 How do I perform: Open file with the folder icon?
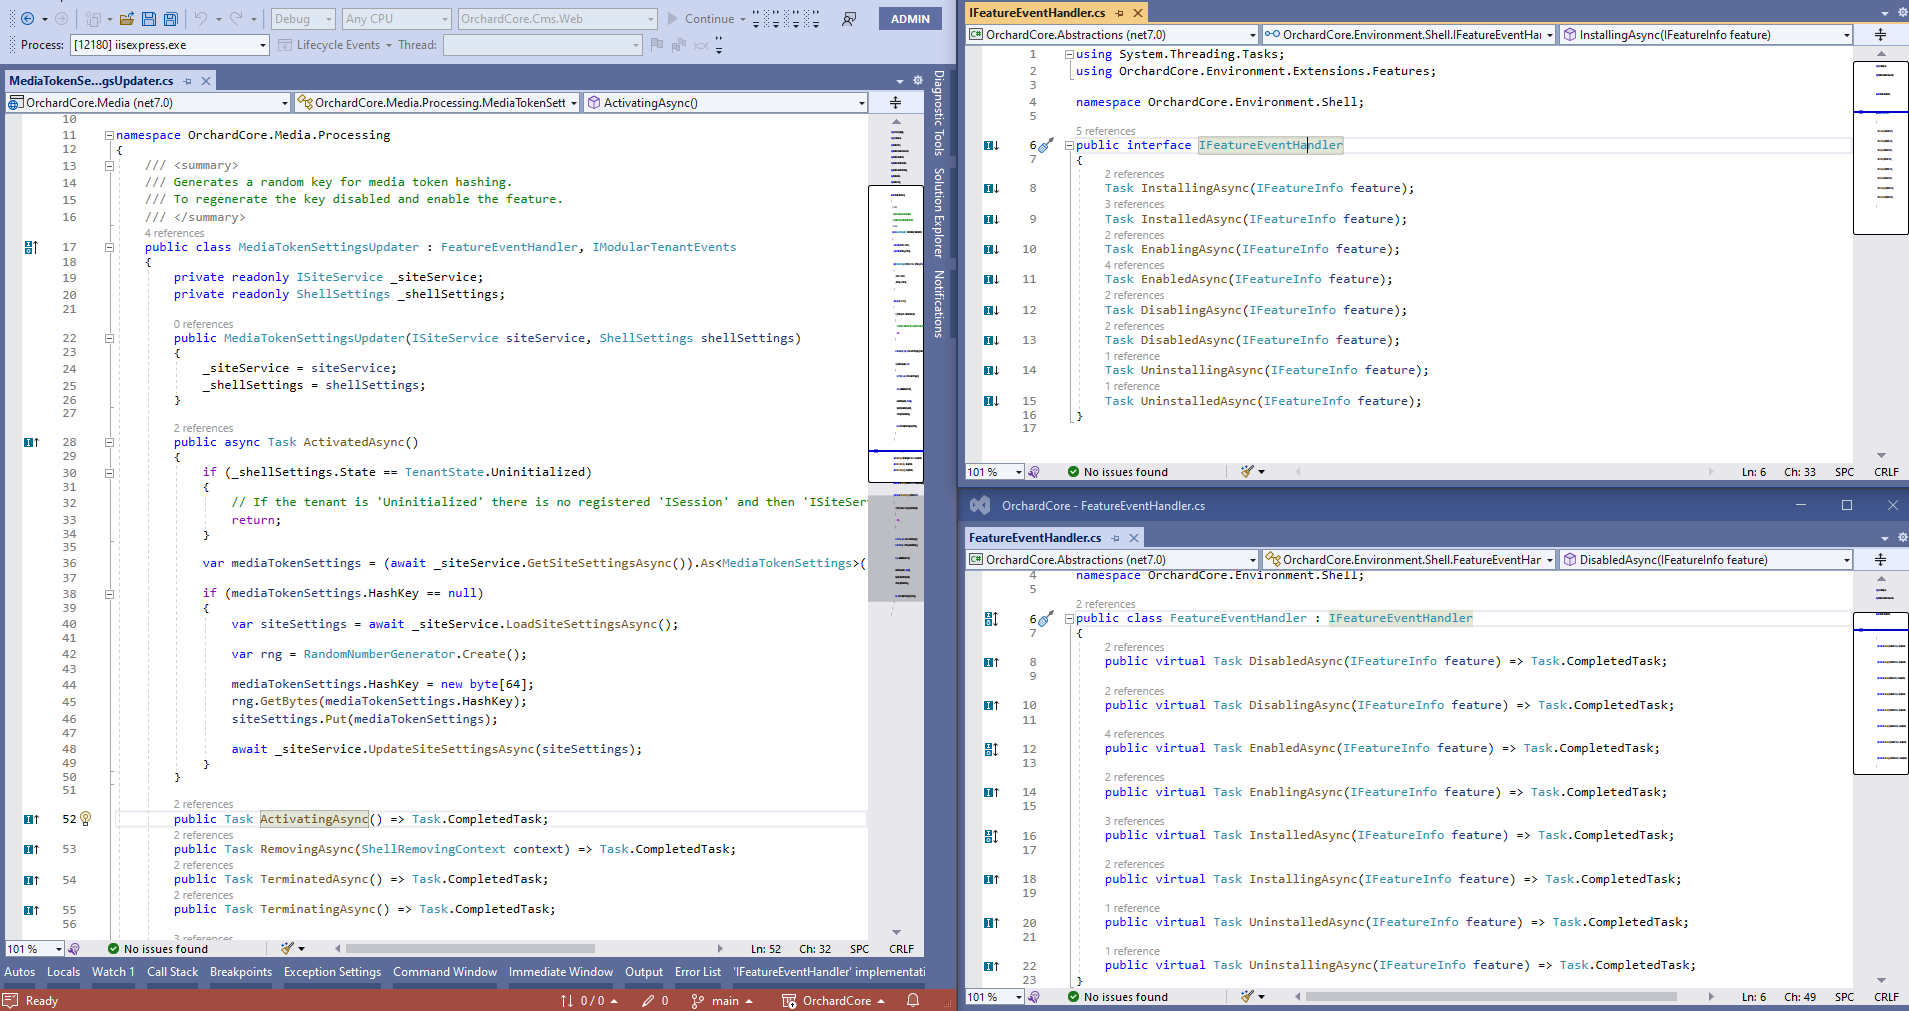point(126,18)
